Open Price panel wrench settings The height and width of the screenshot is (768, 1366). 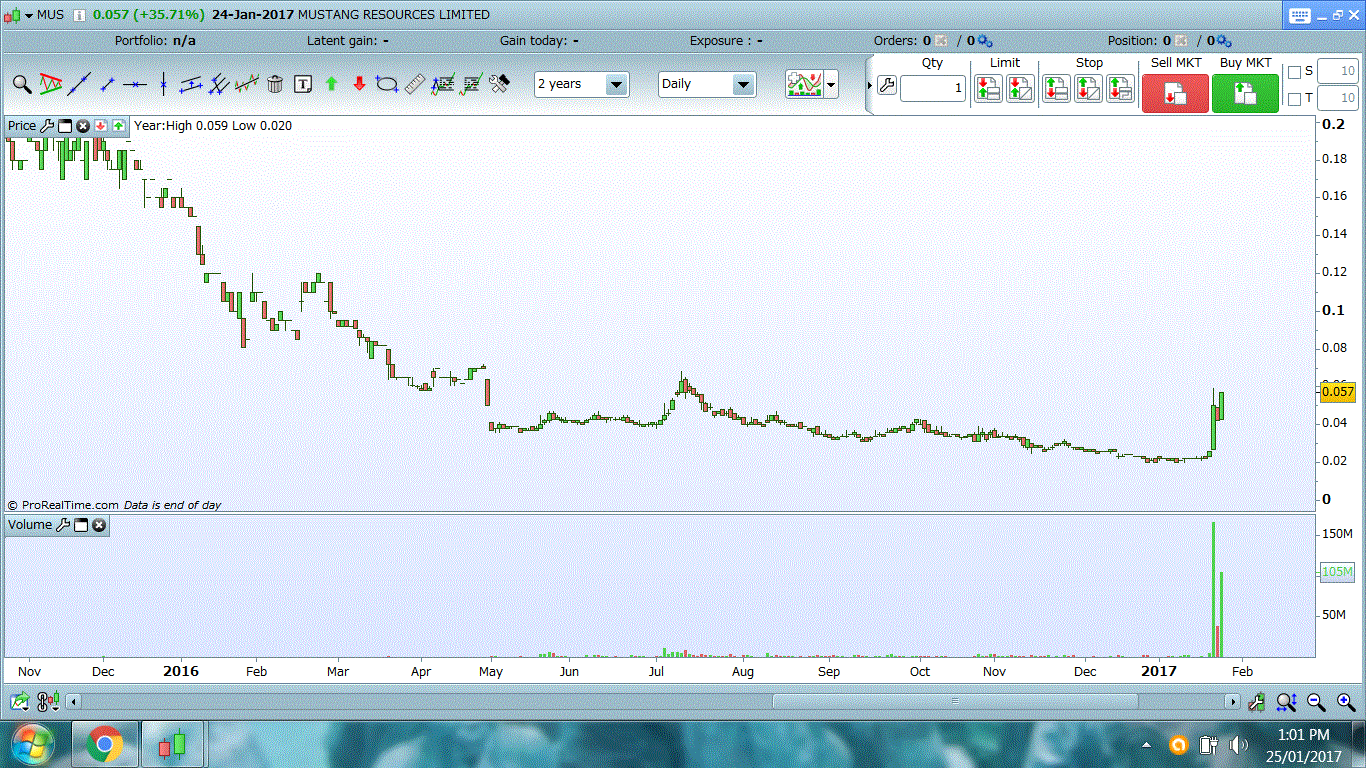[46, 126]
